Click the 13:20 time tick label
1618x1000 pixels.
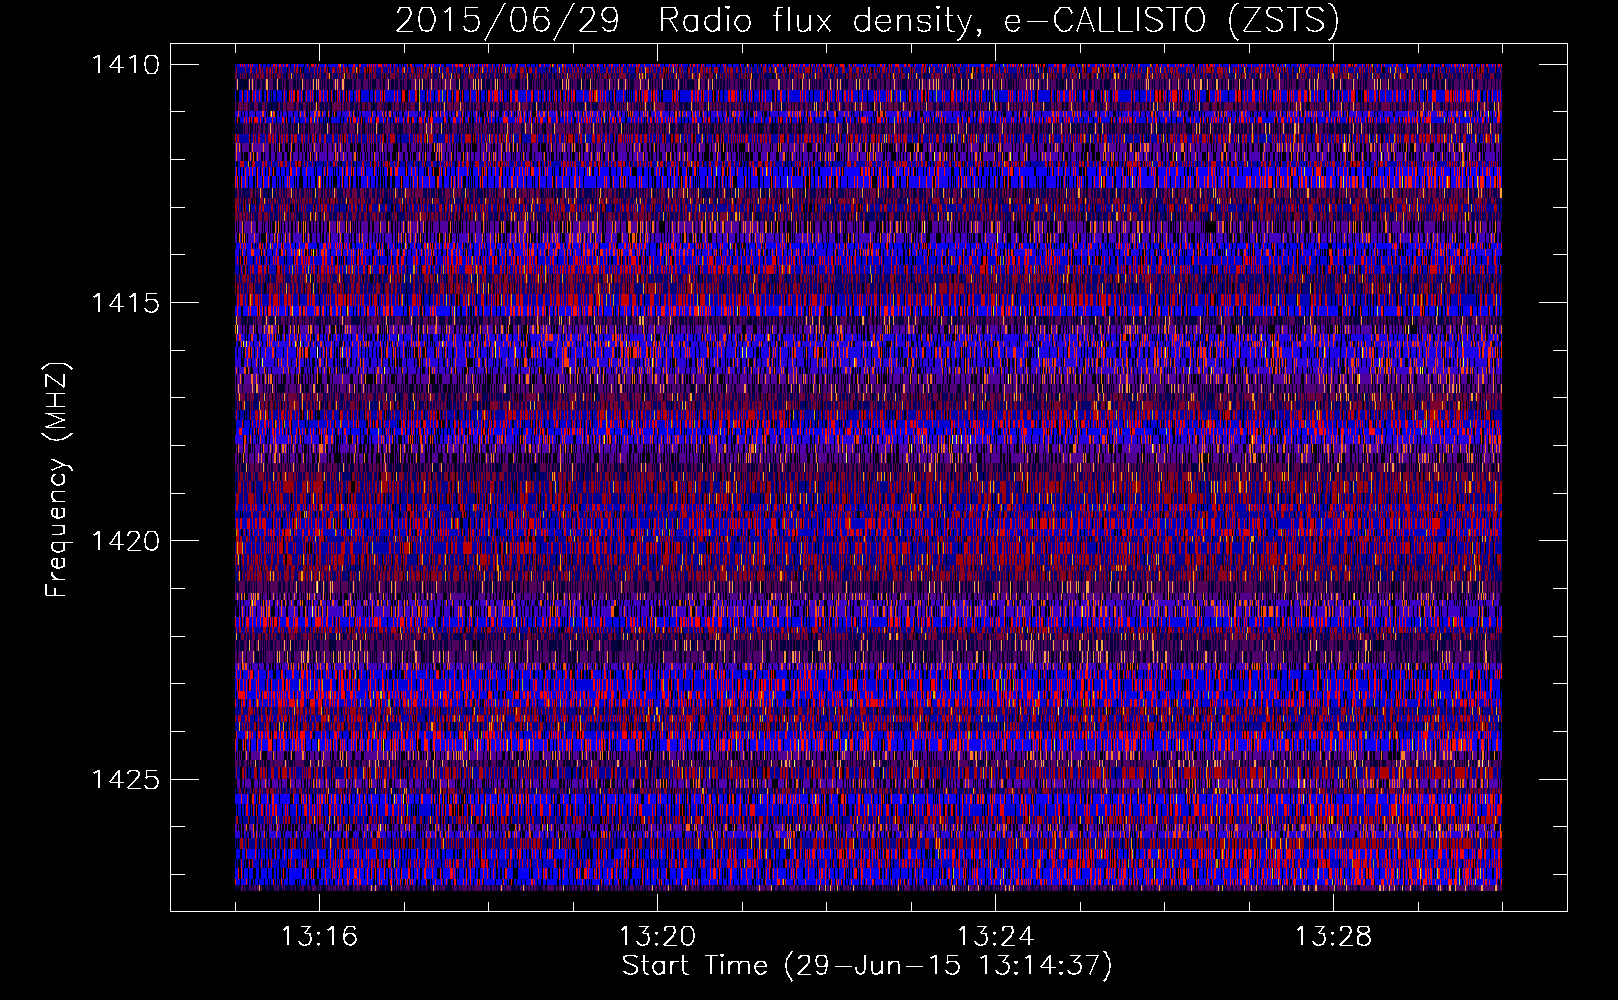657,937
